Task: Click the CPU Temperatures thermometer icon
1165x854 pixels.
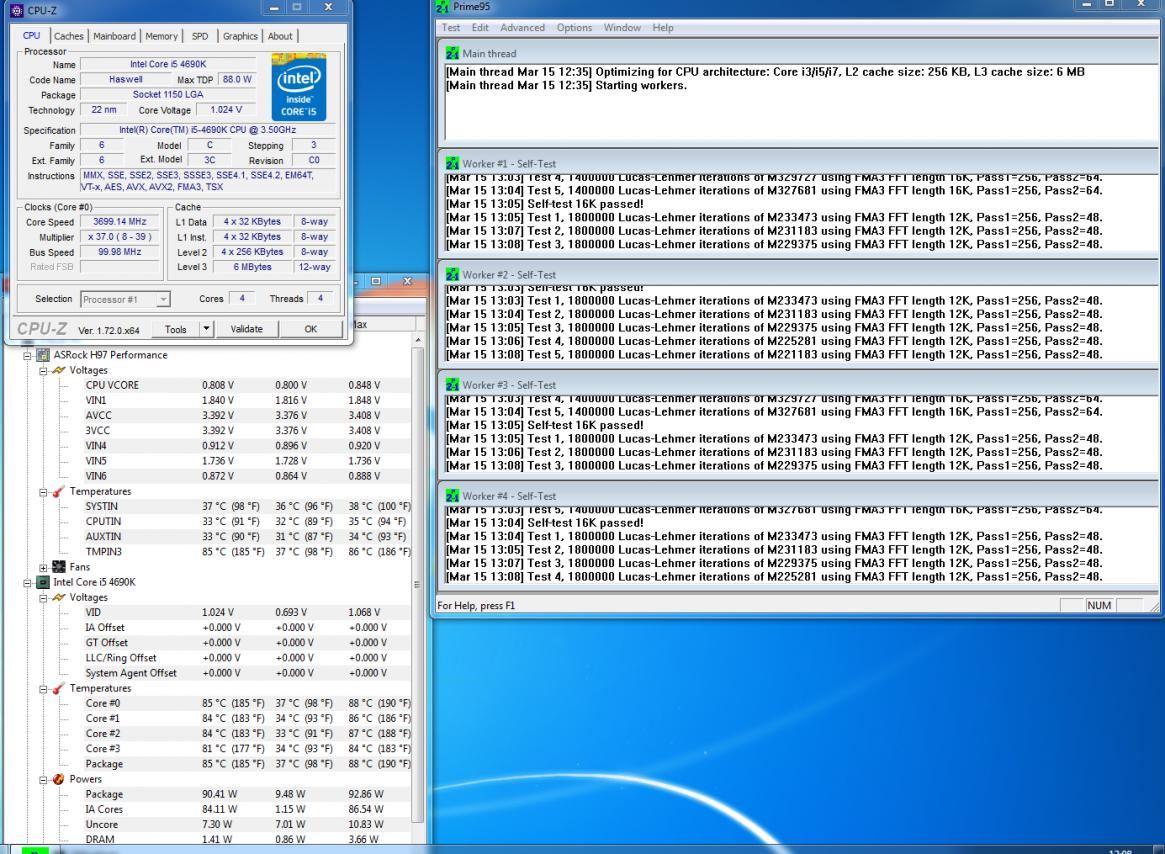Action: point(59,688)
